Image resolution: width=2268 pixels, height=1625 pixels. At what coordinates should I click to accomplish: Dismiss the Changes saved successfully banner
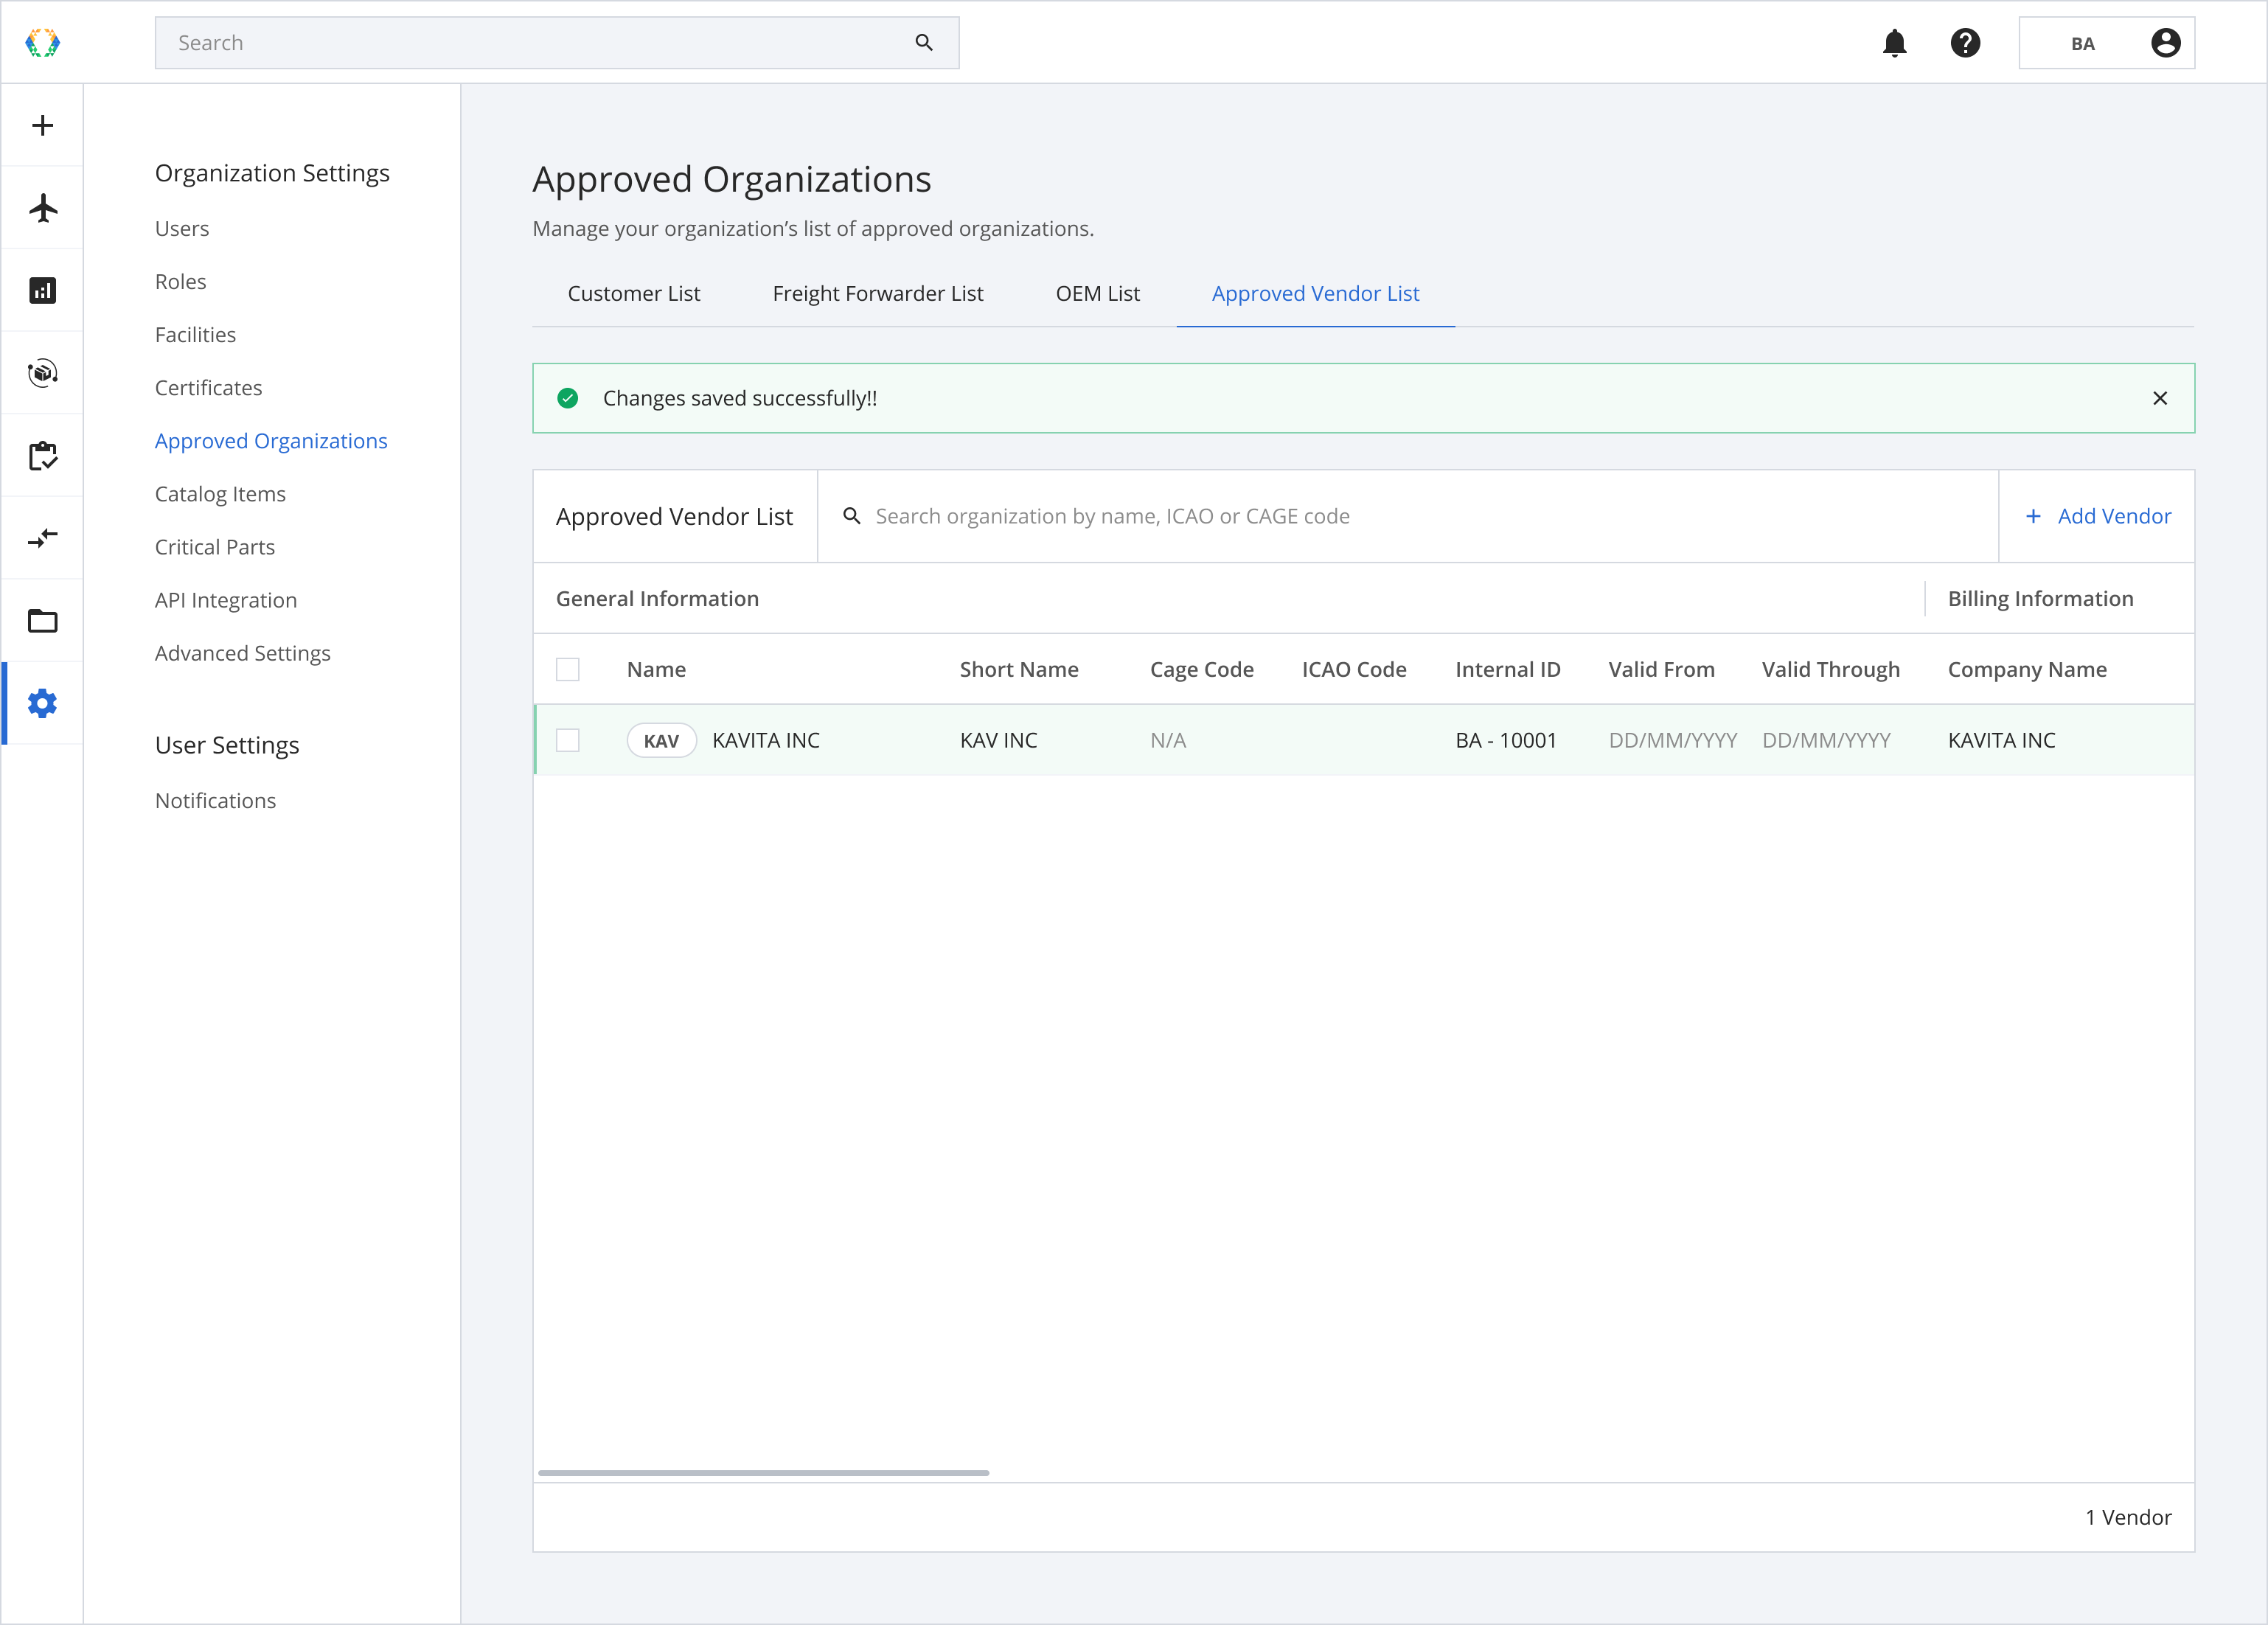point(2159,398)
